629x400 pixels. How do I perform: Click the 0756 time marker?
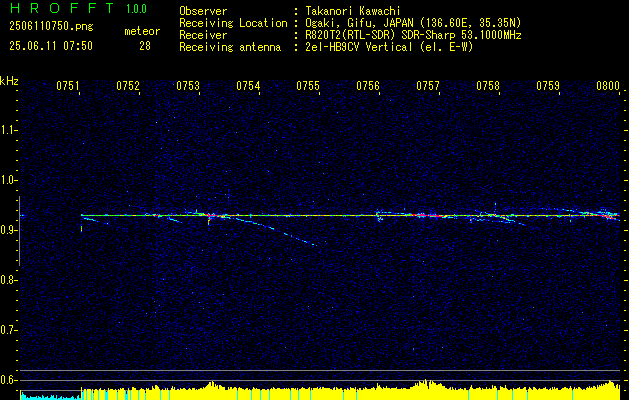[368, 86]
